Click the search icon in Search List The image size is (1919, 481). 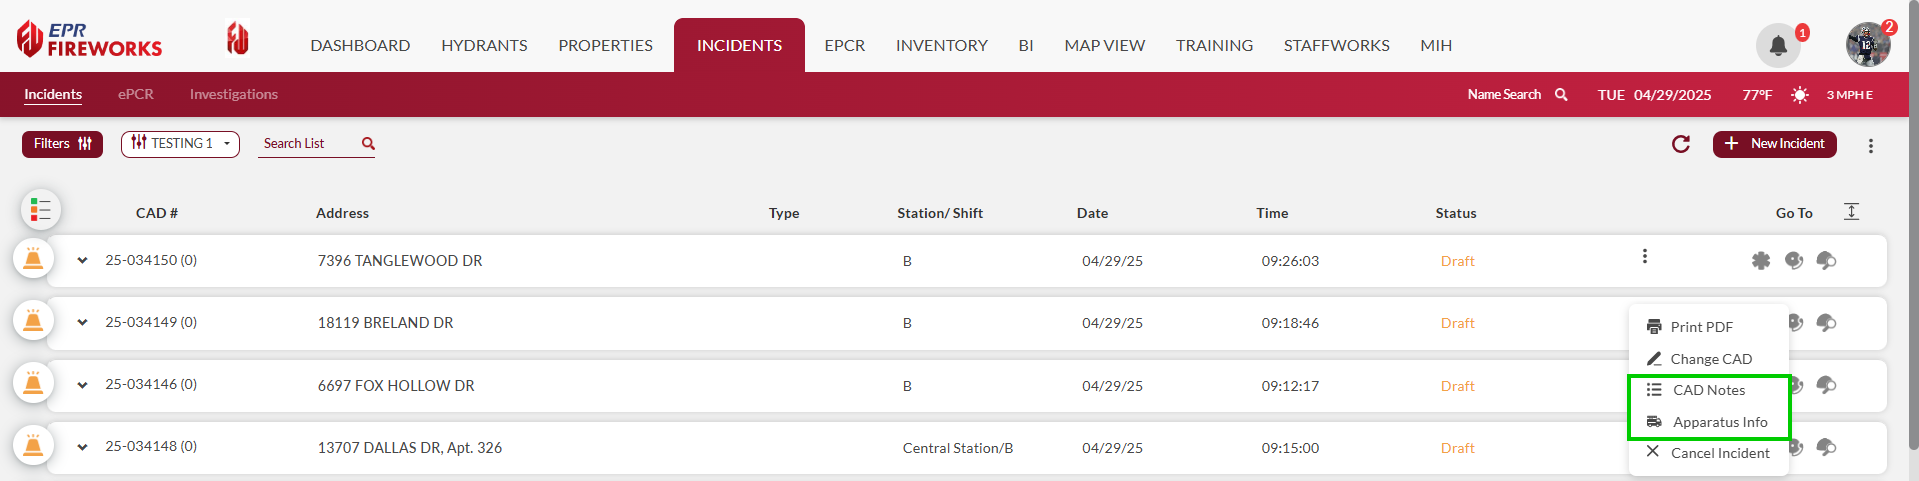click(x=368, y=144)
